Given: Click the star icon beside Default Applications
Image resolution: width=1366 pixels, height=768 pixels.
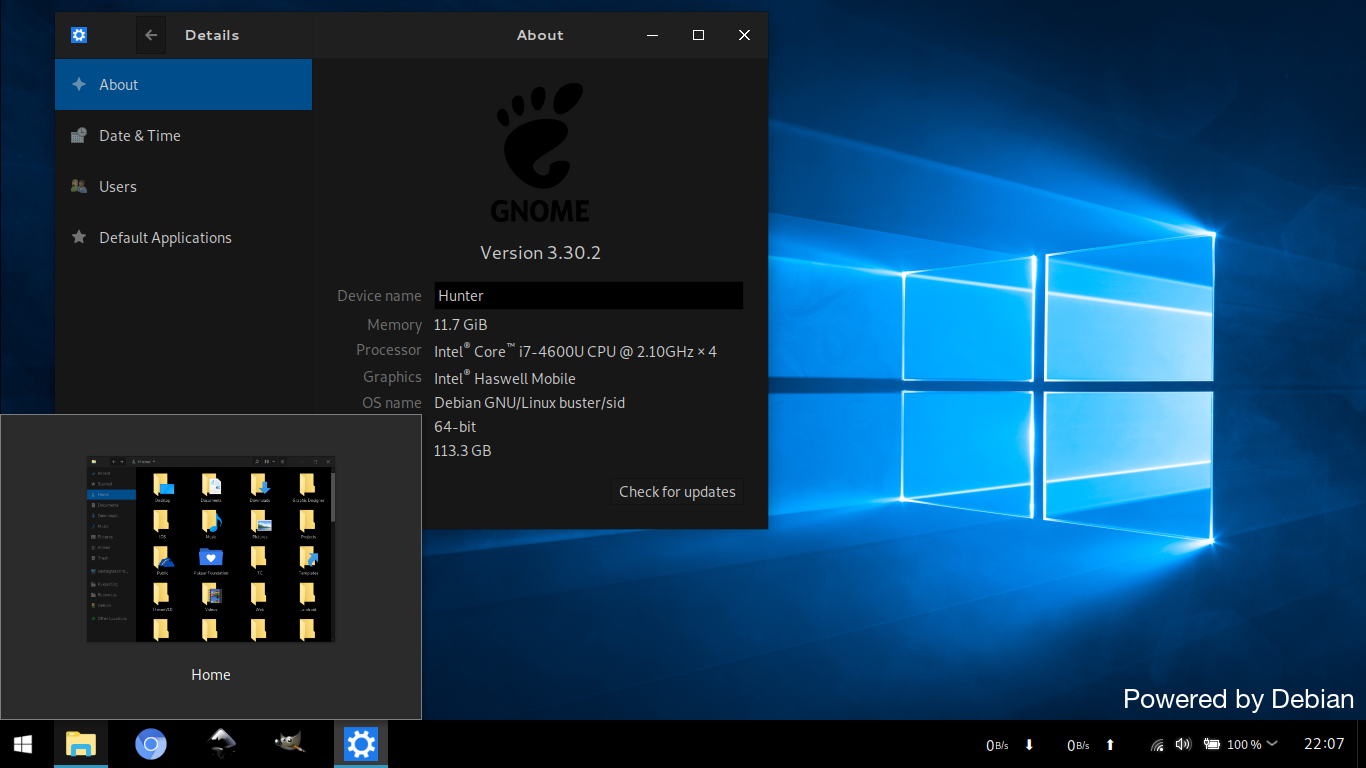Looking at the screenshot, I should 79,238.
